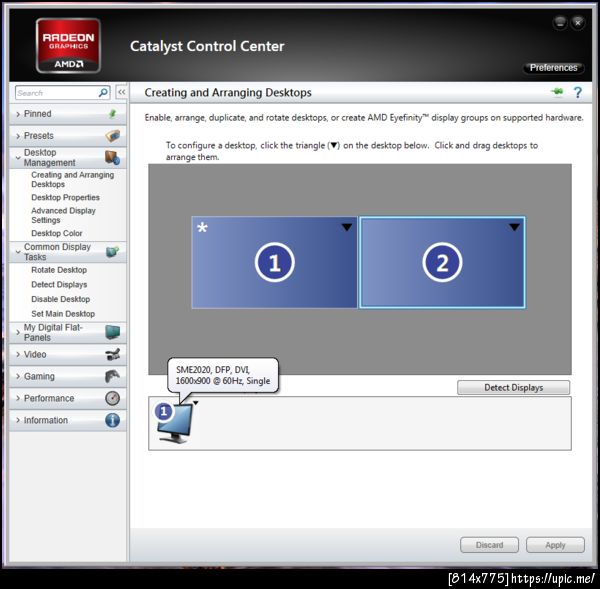Collapse the sidebar with double-chevron button
600x589 pixels.
click(x=122, y=92)
